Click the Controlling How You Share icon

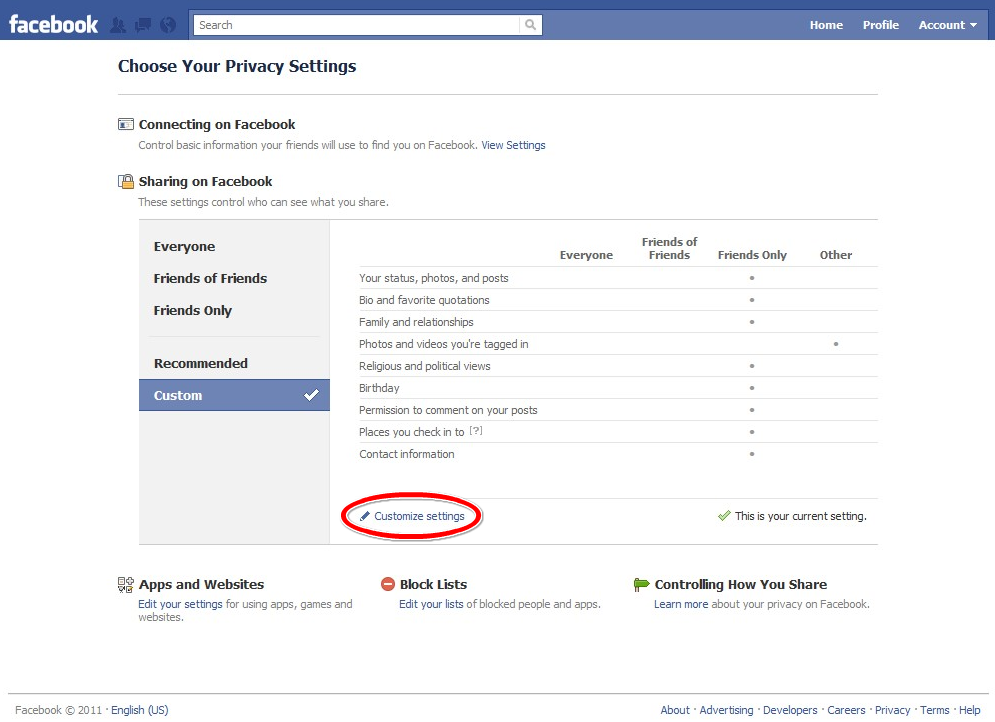pyautogui.click(x=642, y=584)
